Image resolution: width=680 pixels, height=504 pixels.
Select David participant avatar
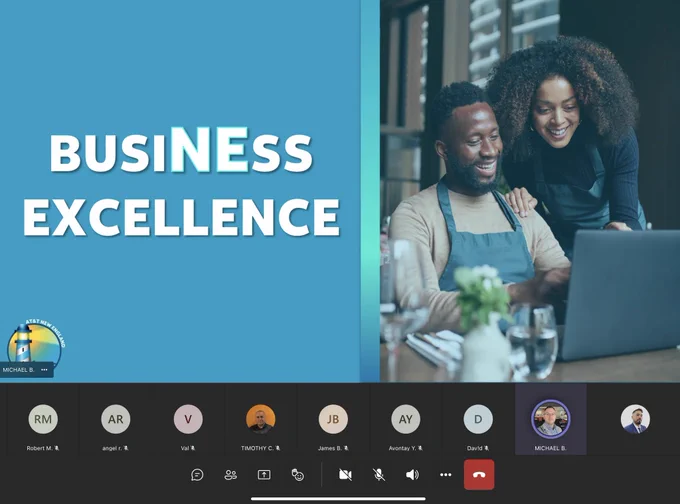click(478, 419)
